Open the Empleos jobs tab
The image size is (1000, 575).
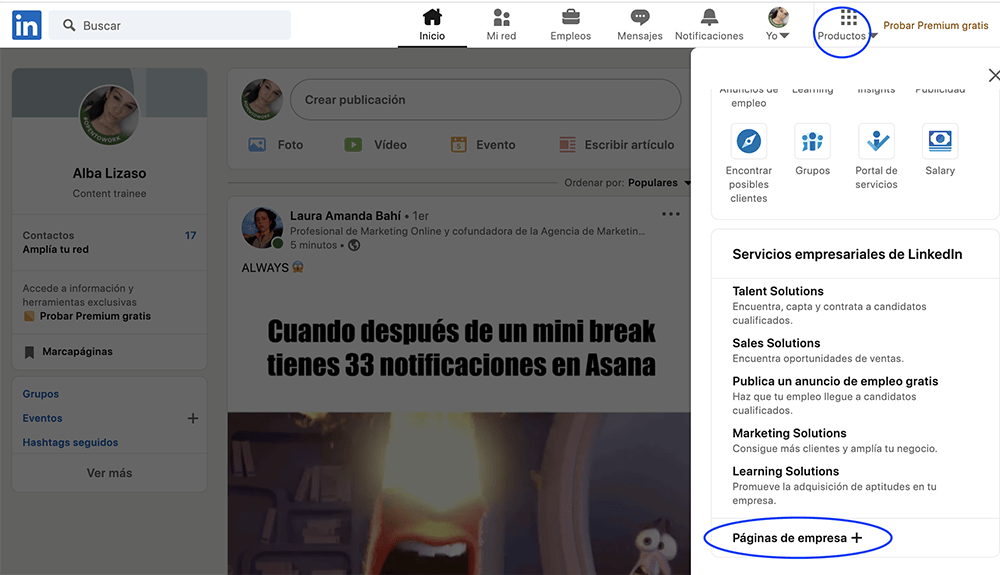[571, 25]
